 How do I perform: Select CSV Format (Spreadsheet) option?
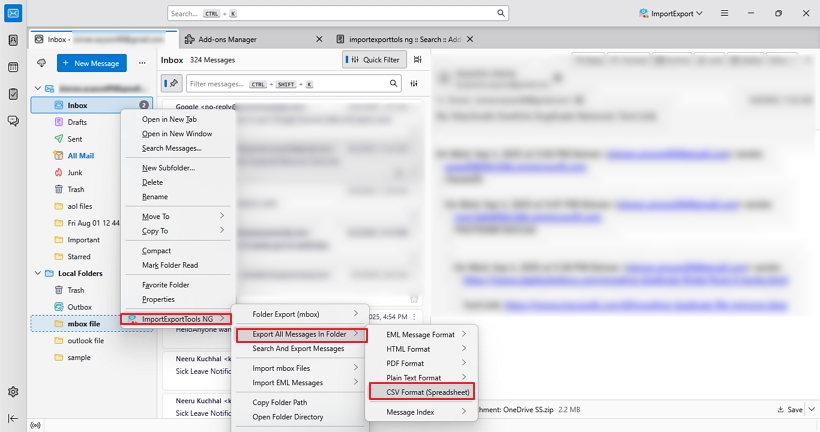tap(422, 392)
